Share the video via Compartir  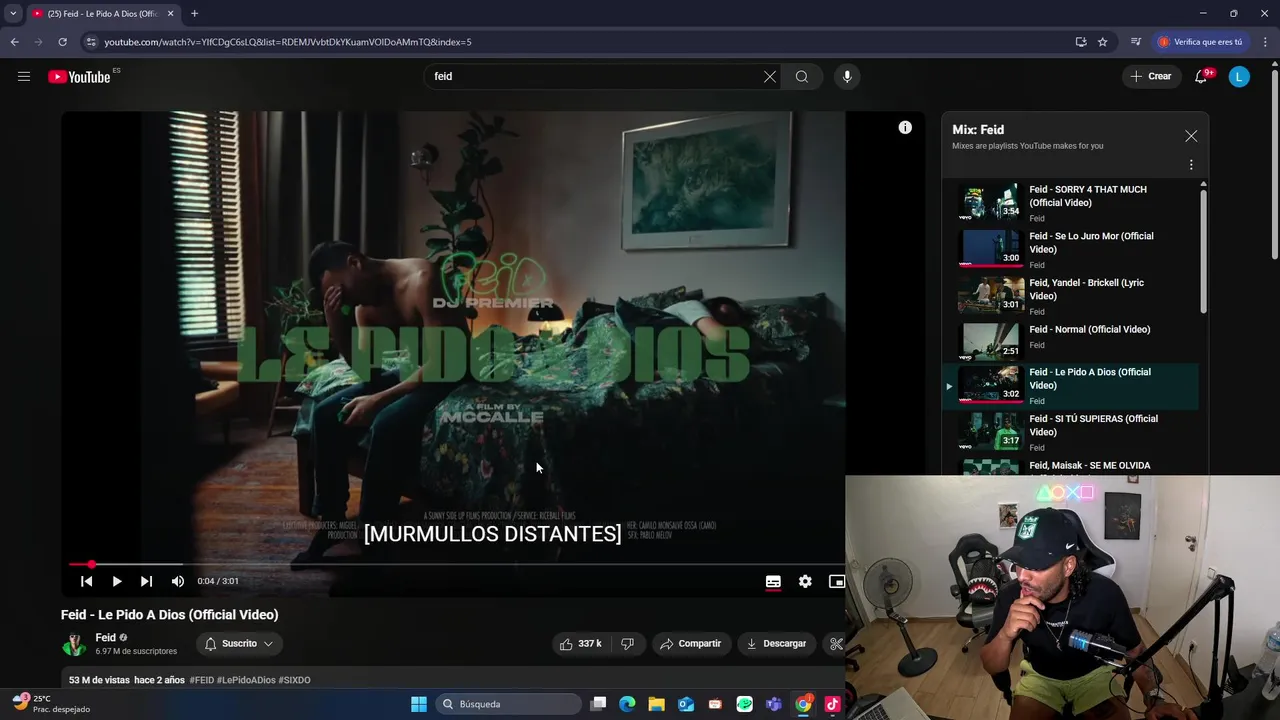[690, 644]
